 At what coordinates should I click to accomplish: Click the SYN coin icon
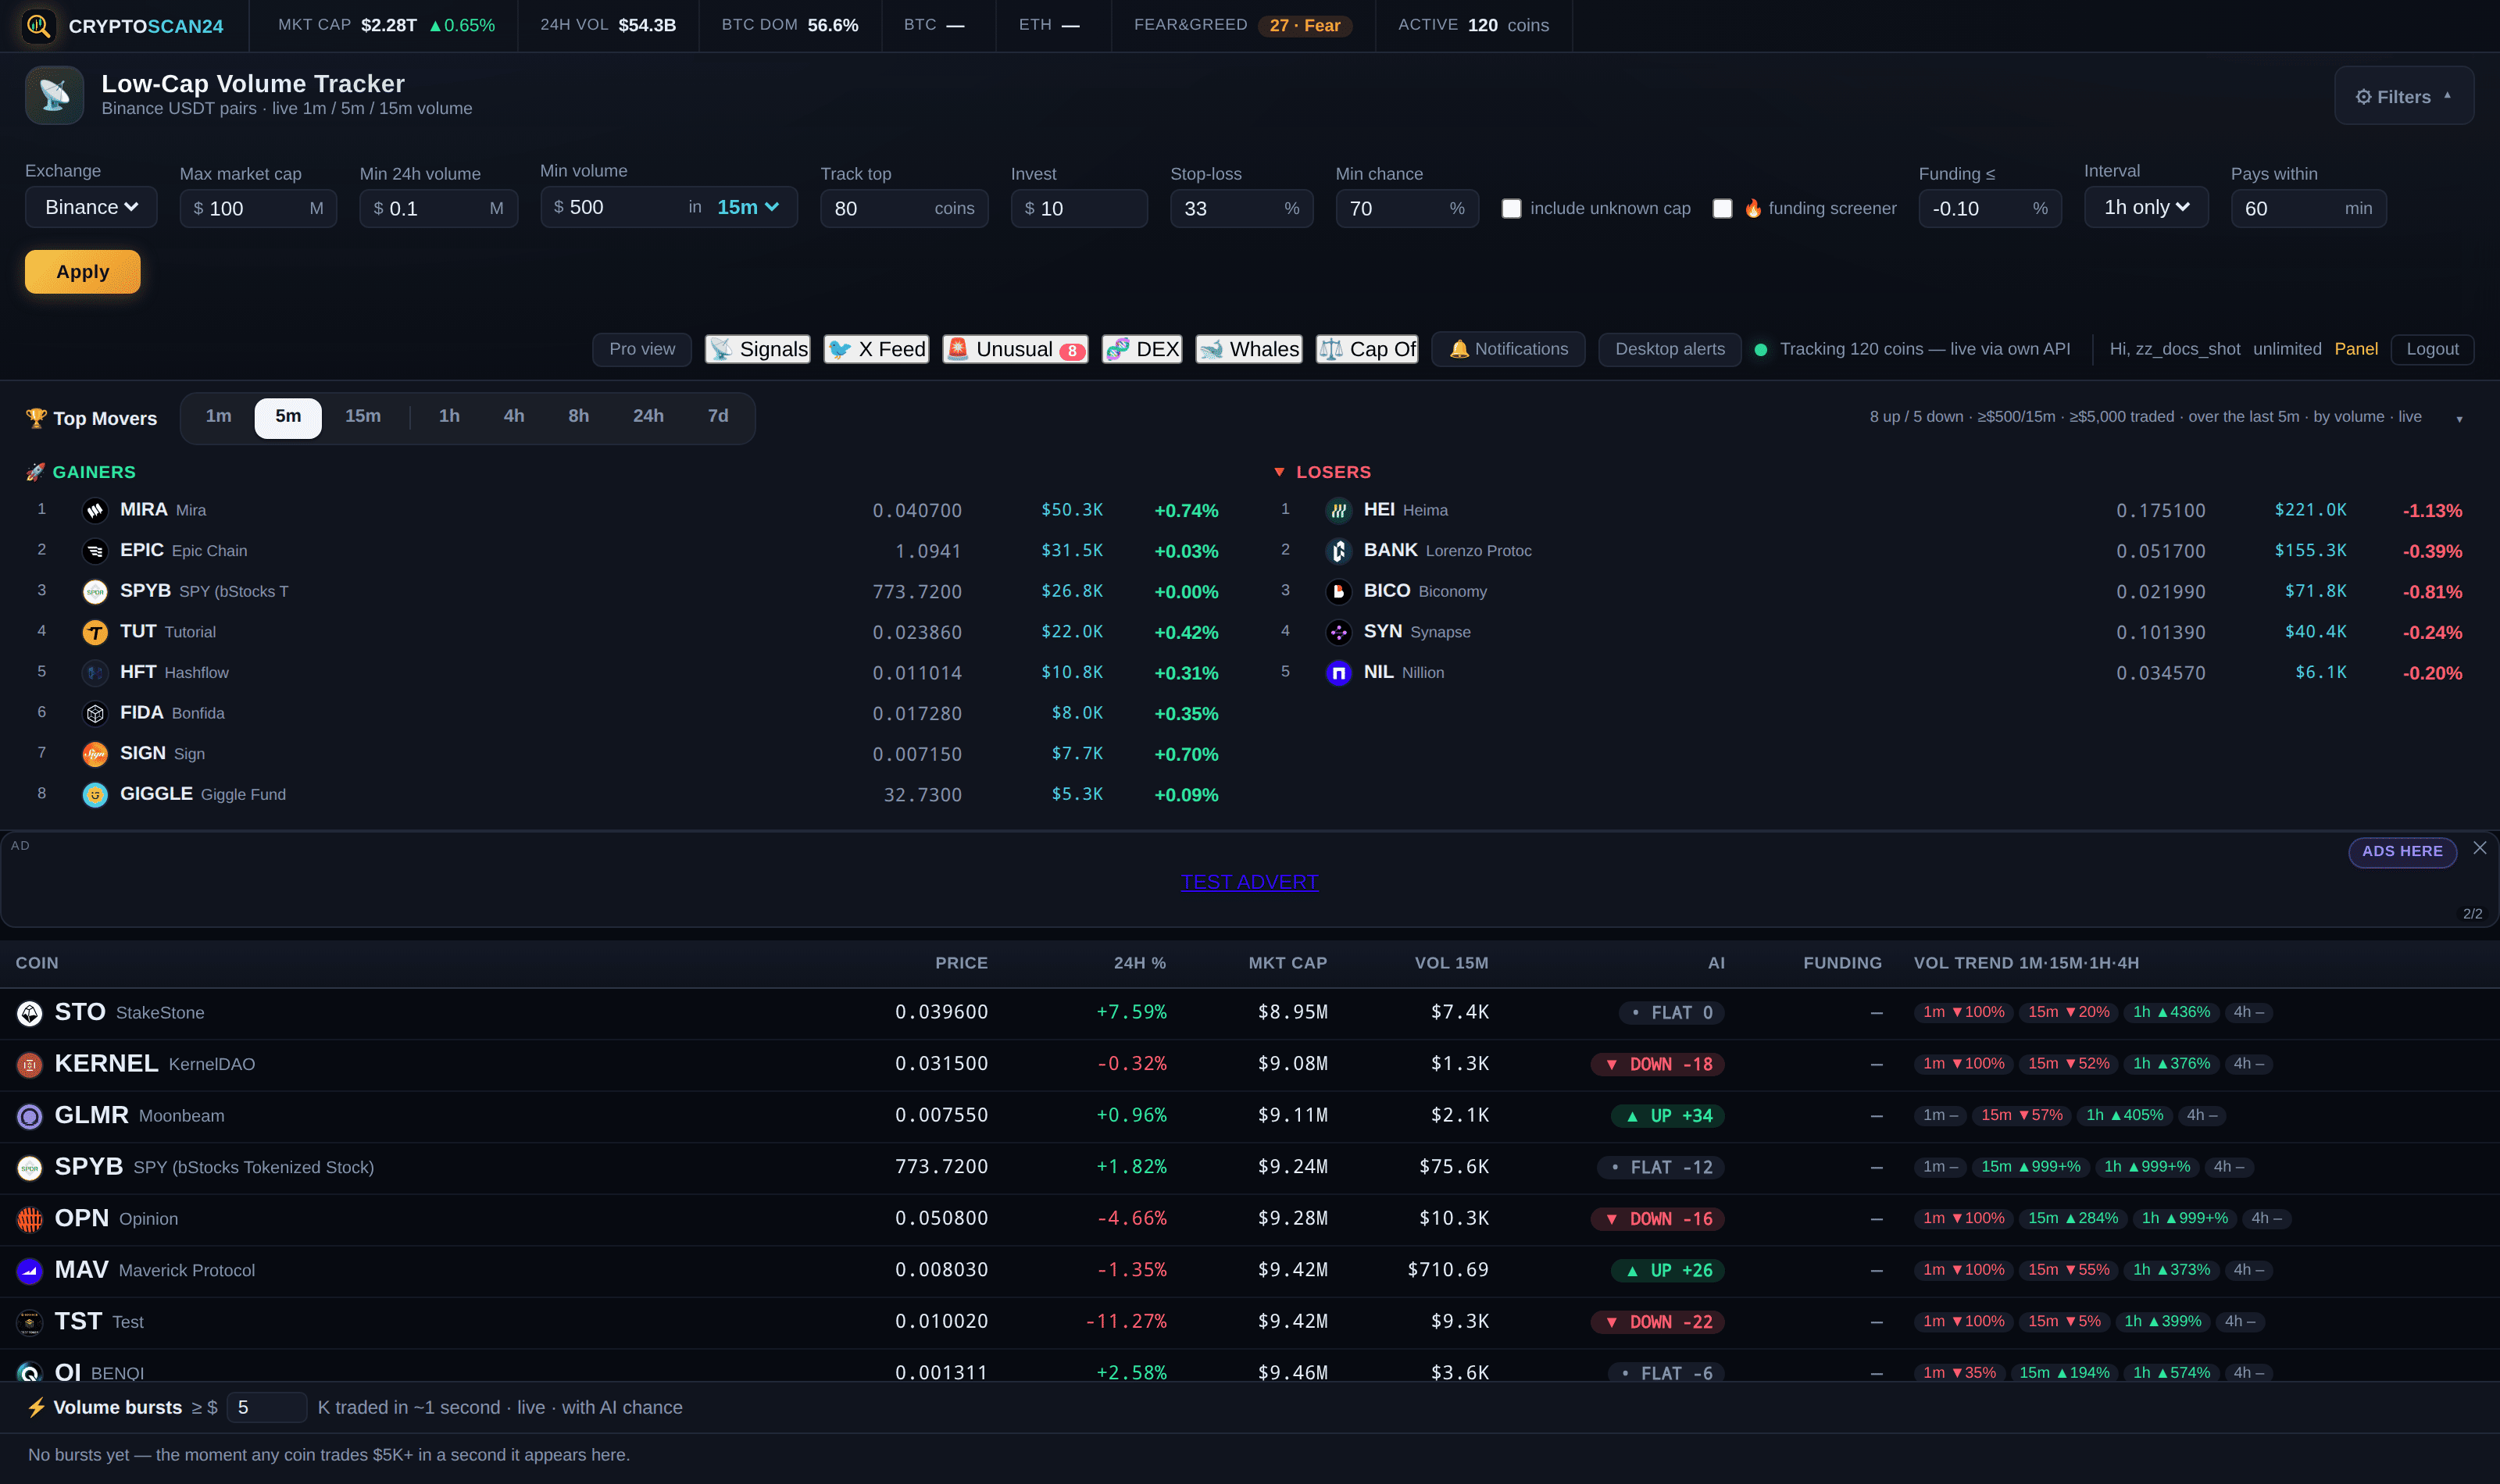(1338, 633)
